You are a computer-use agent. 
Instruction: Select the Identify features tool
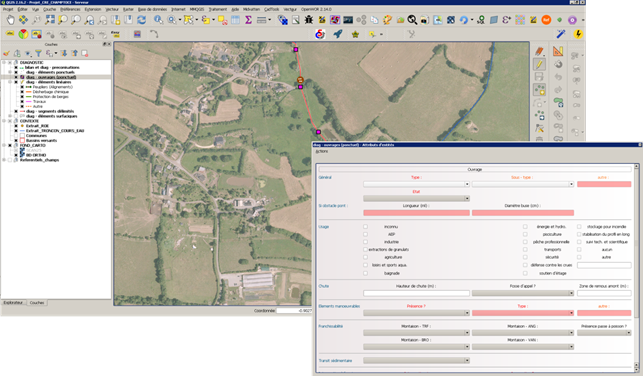tap(158, 20)
